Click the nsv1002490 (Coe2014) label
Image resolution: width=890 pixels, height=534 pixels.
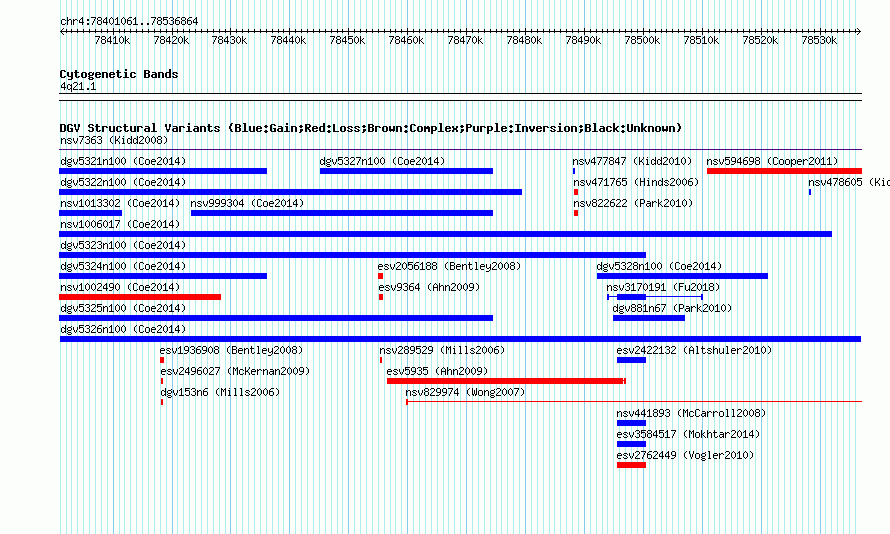120,287
